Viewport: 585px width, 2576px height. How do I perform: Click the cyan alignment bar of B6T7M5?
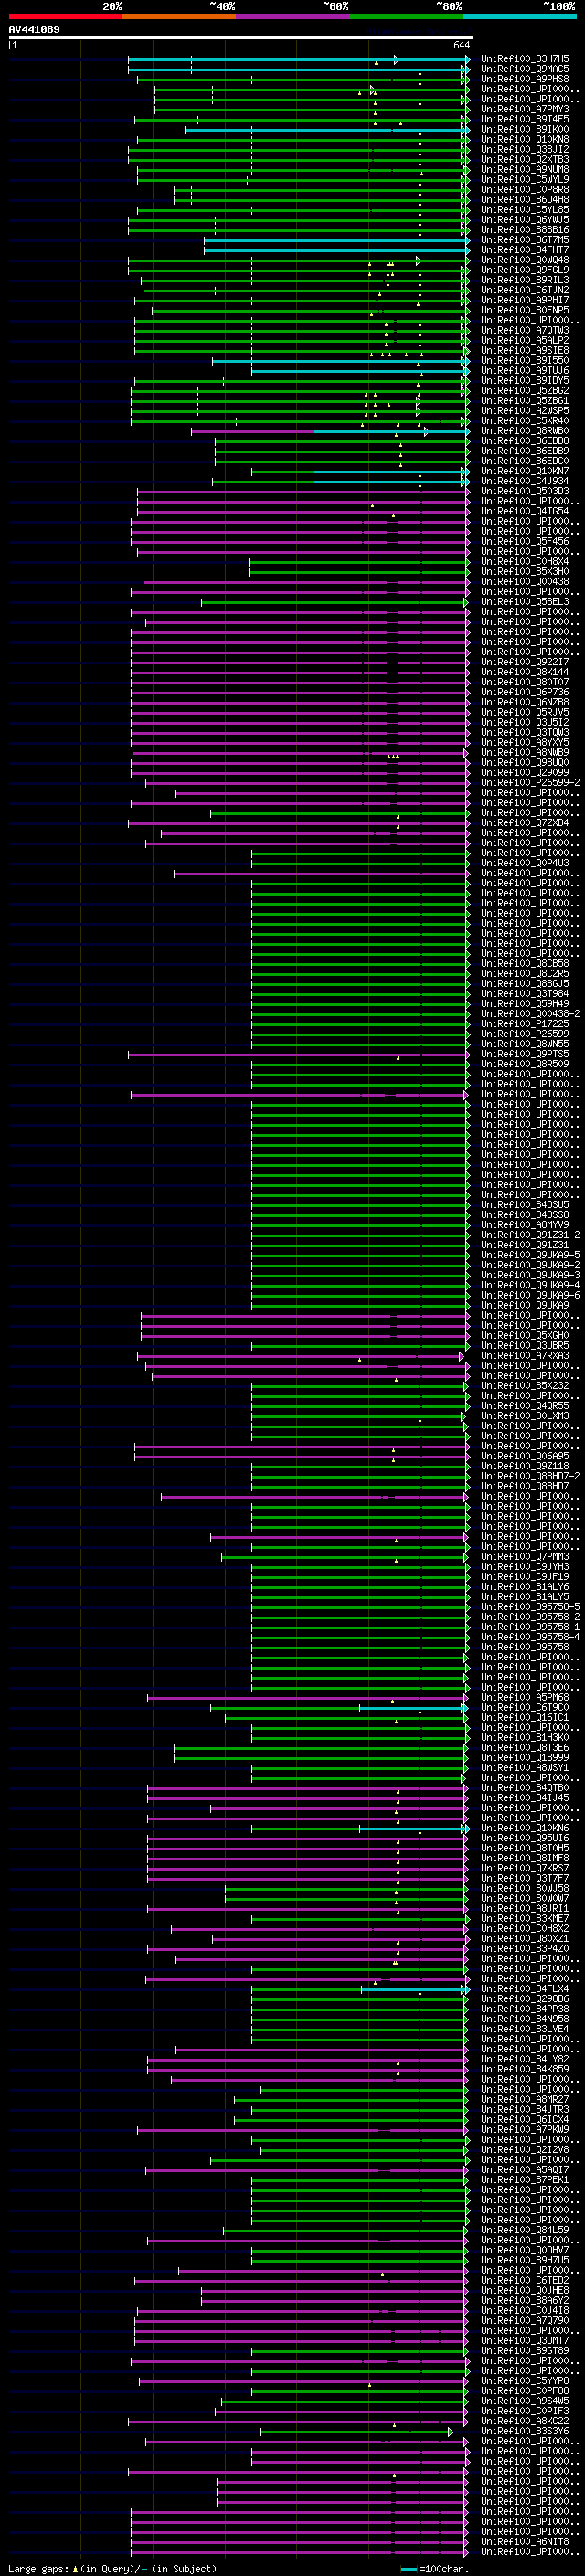336,240
